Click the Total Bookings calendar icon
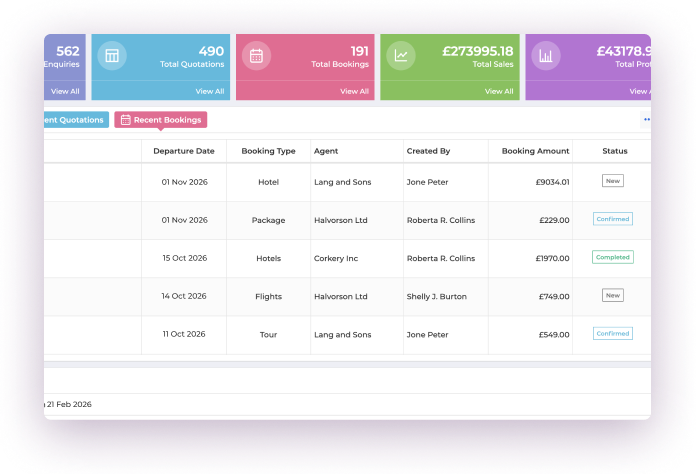 click(256, 55)
